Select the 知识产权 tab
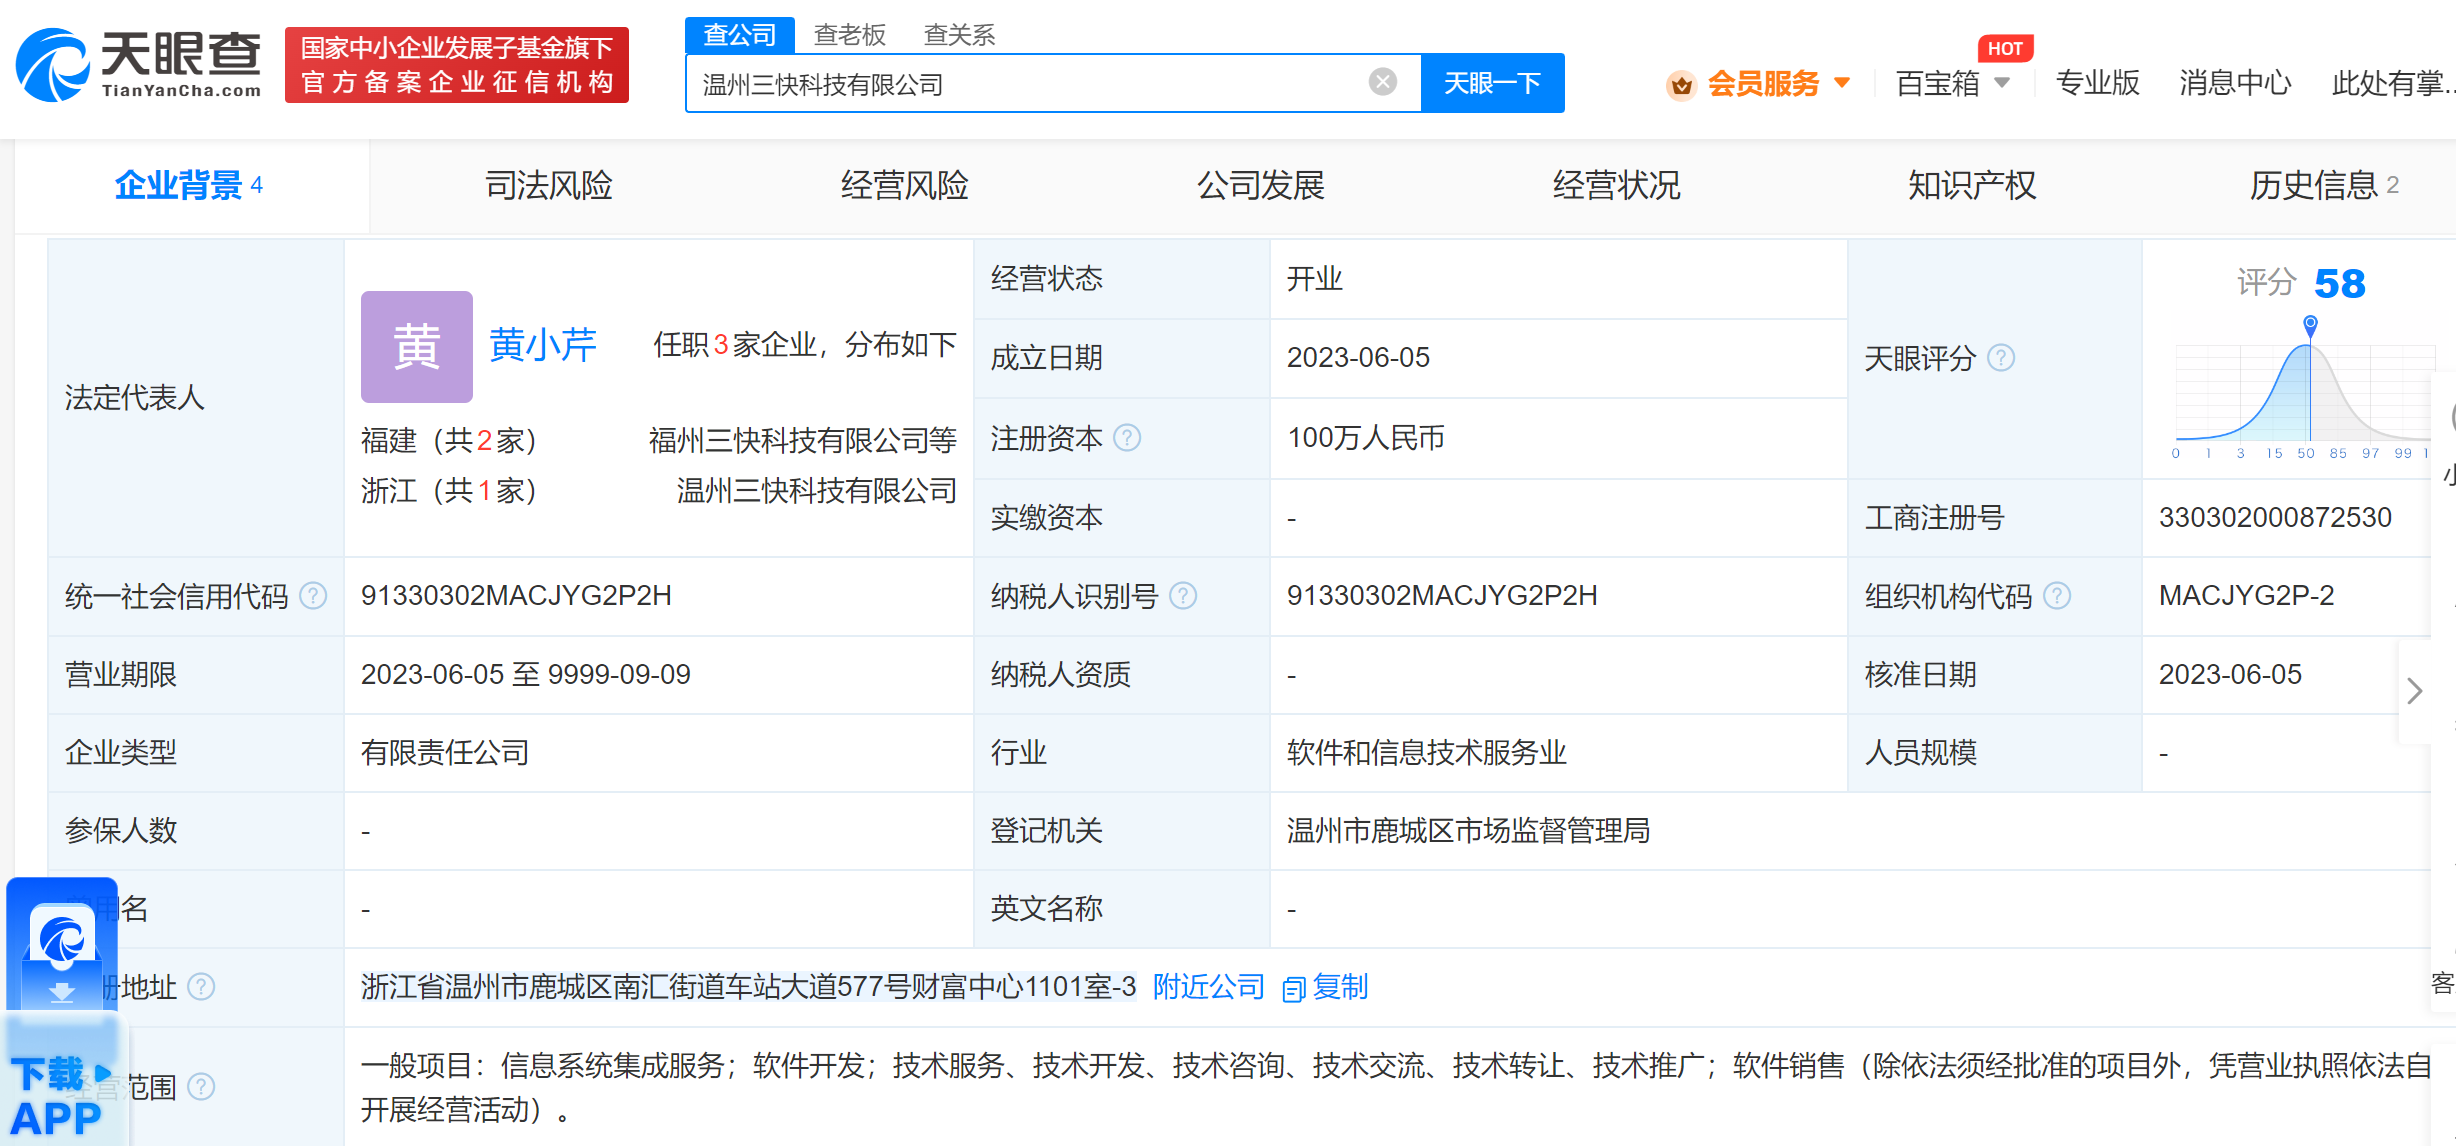The width and height of the screenshot is (2456, 1146). point(1971,185)
